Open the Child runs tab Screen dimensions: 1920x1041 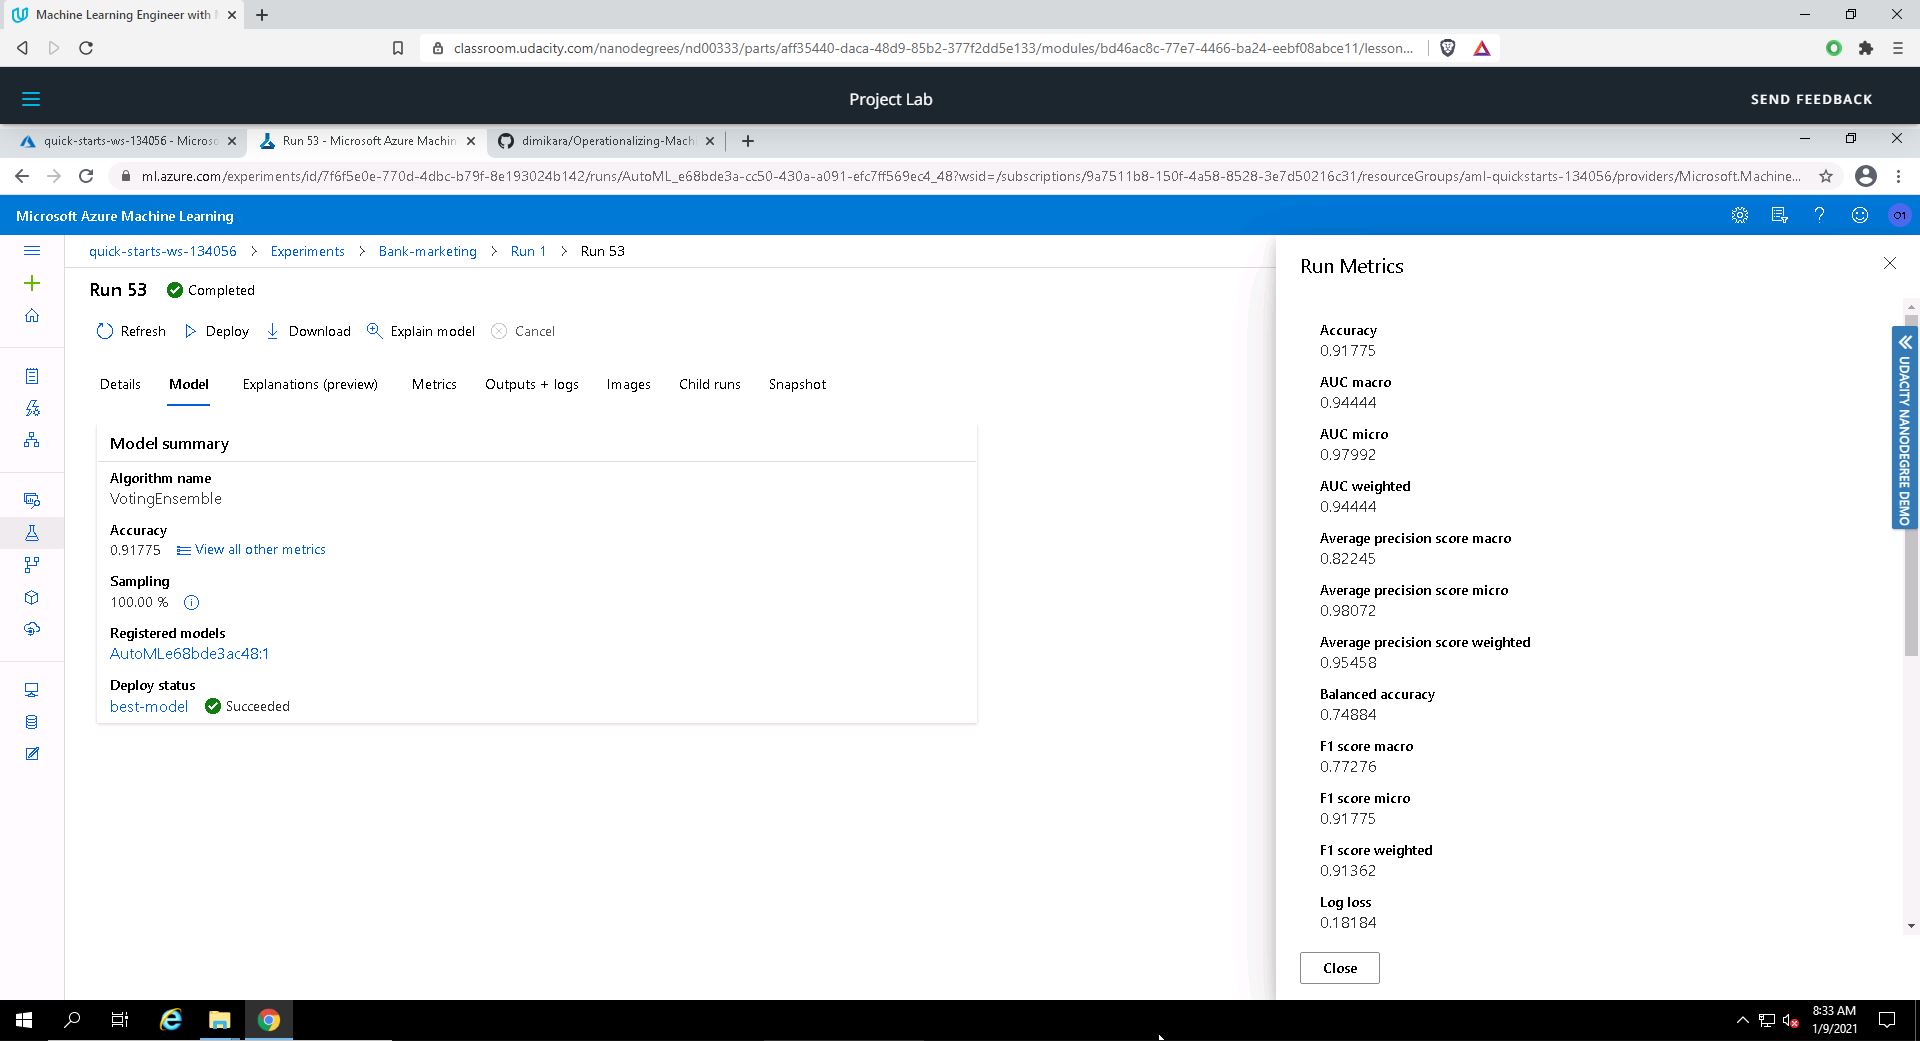point(710,384)
